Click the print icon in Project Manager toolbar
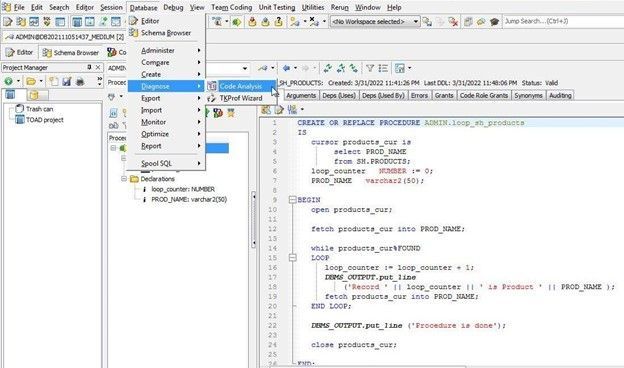The height and width of the screenshot is (368, 624). [80, 81]
